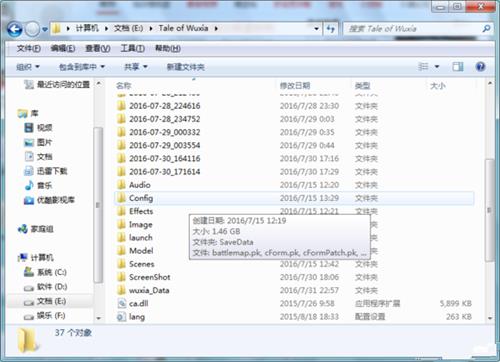The width and height of the screenshot is (500, 362).
Task: Click the refresh button beside address bar
Action: pos(330,29)
